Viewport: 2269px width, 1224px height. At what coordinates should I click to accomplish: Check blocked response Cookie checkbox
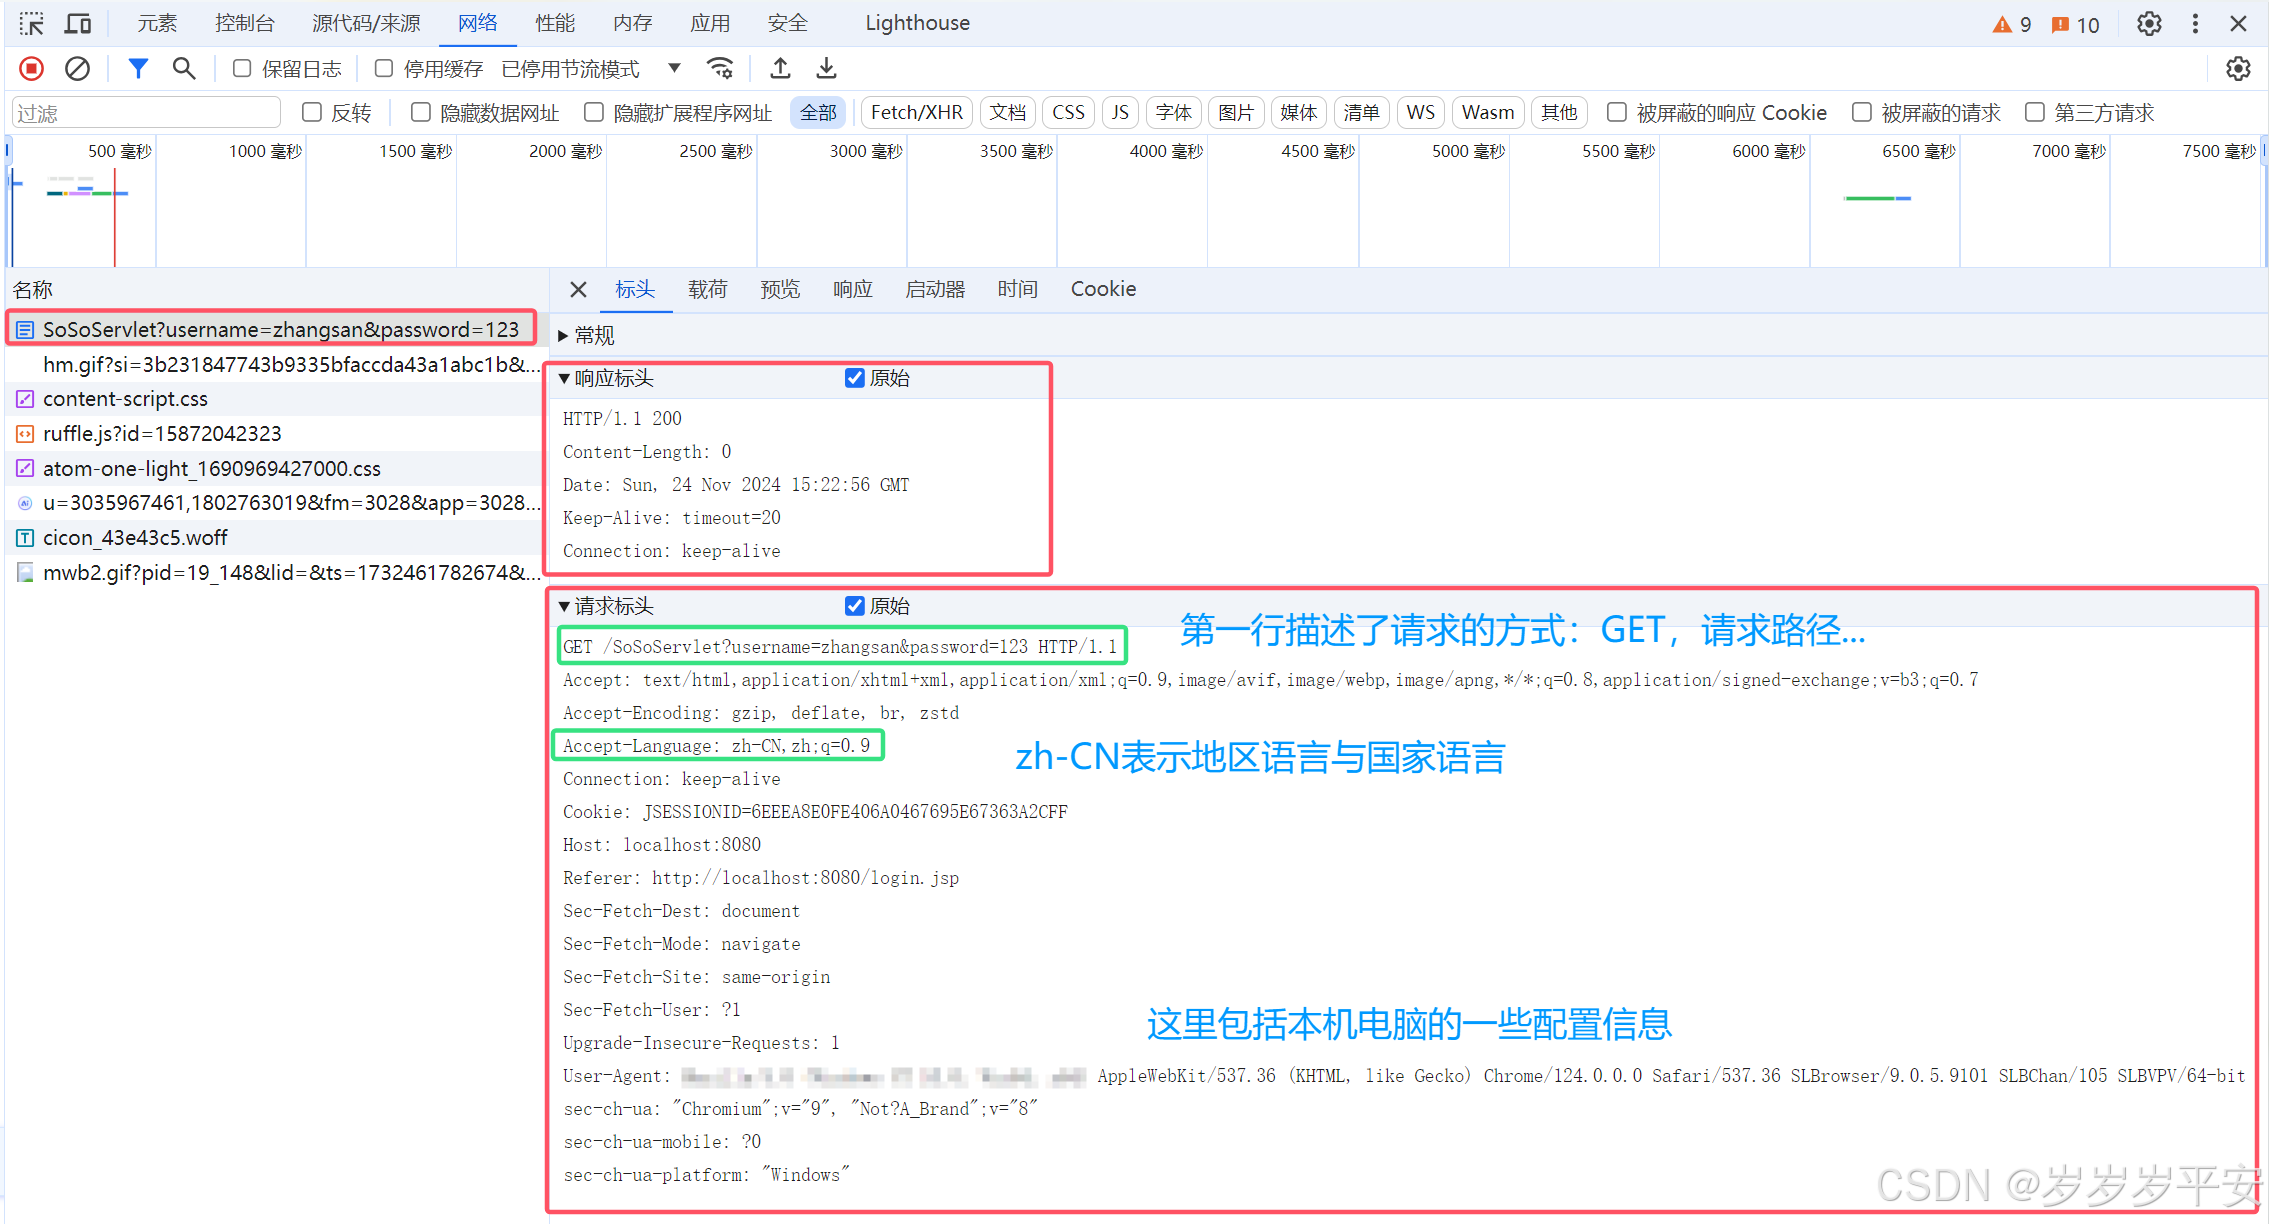[x=1617, y=112]
